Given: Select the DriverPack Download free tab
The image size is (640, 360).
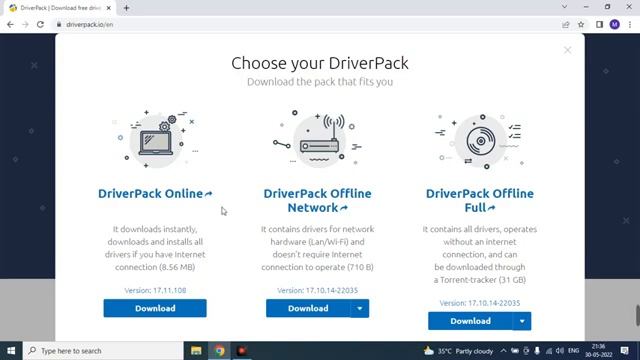Looking at the screenshot, I should pyautogui.click(x=60, y=8).
